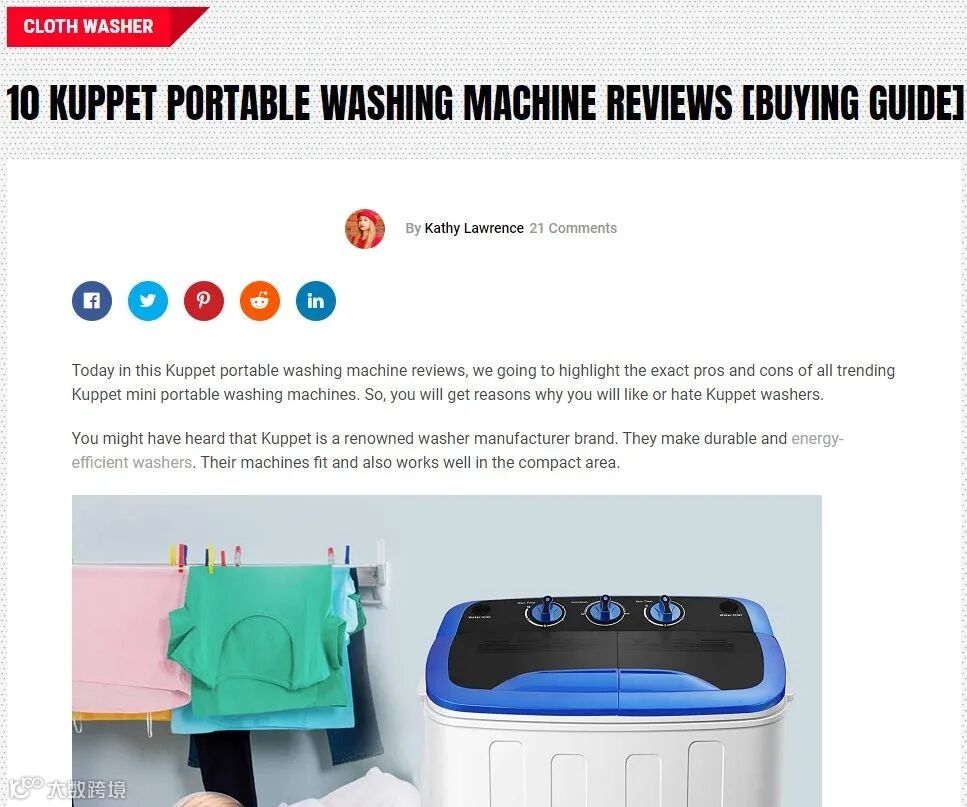Viewport: 967px width, 807px height.
Task: Share the article on LinkedIn
Action: click(x=316, y=301)
